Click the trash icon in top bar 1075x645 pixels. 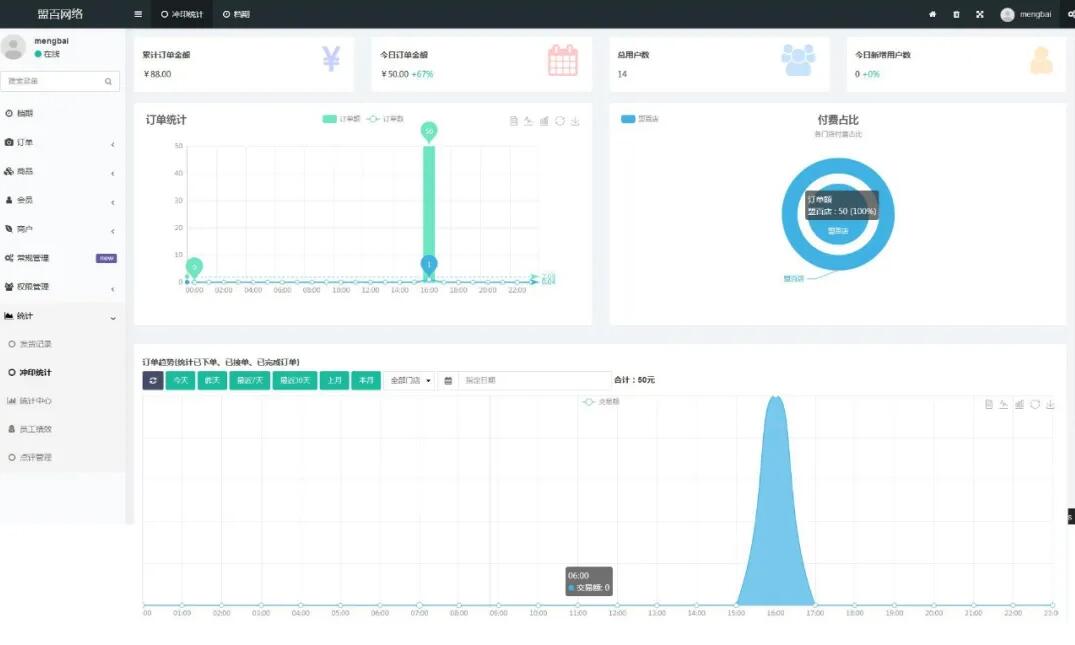956,14
